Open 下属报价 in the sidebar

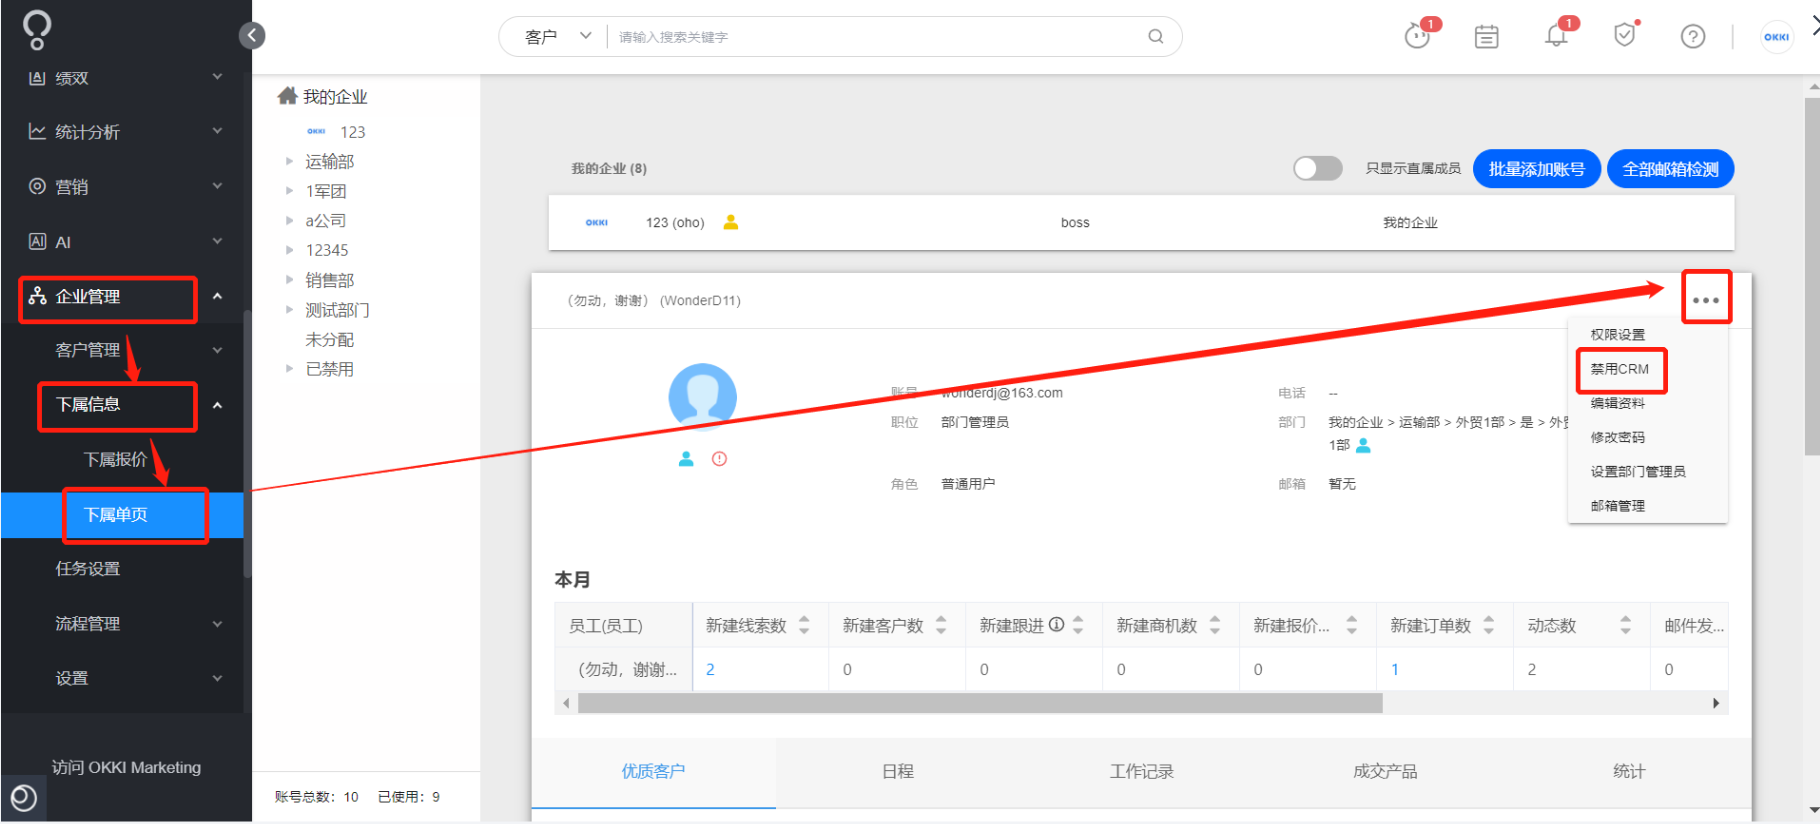pyautogui.click(x=116, y=459)
